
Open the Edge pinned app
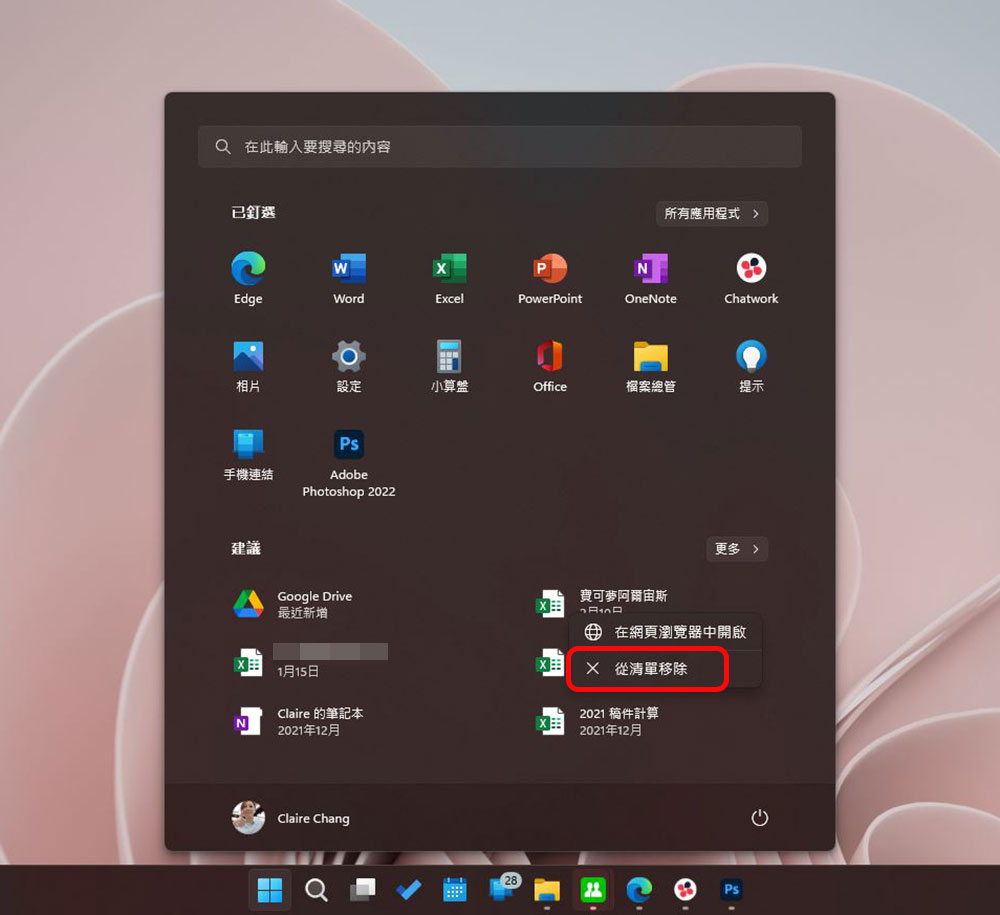click(x=248, y=278)
